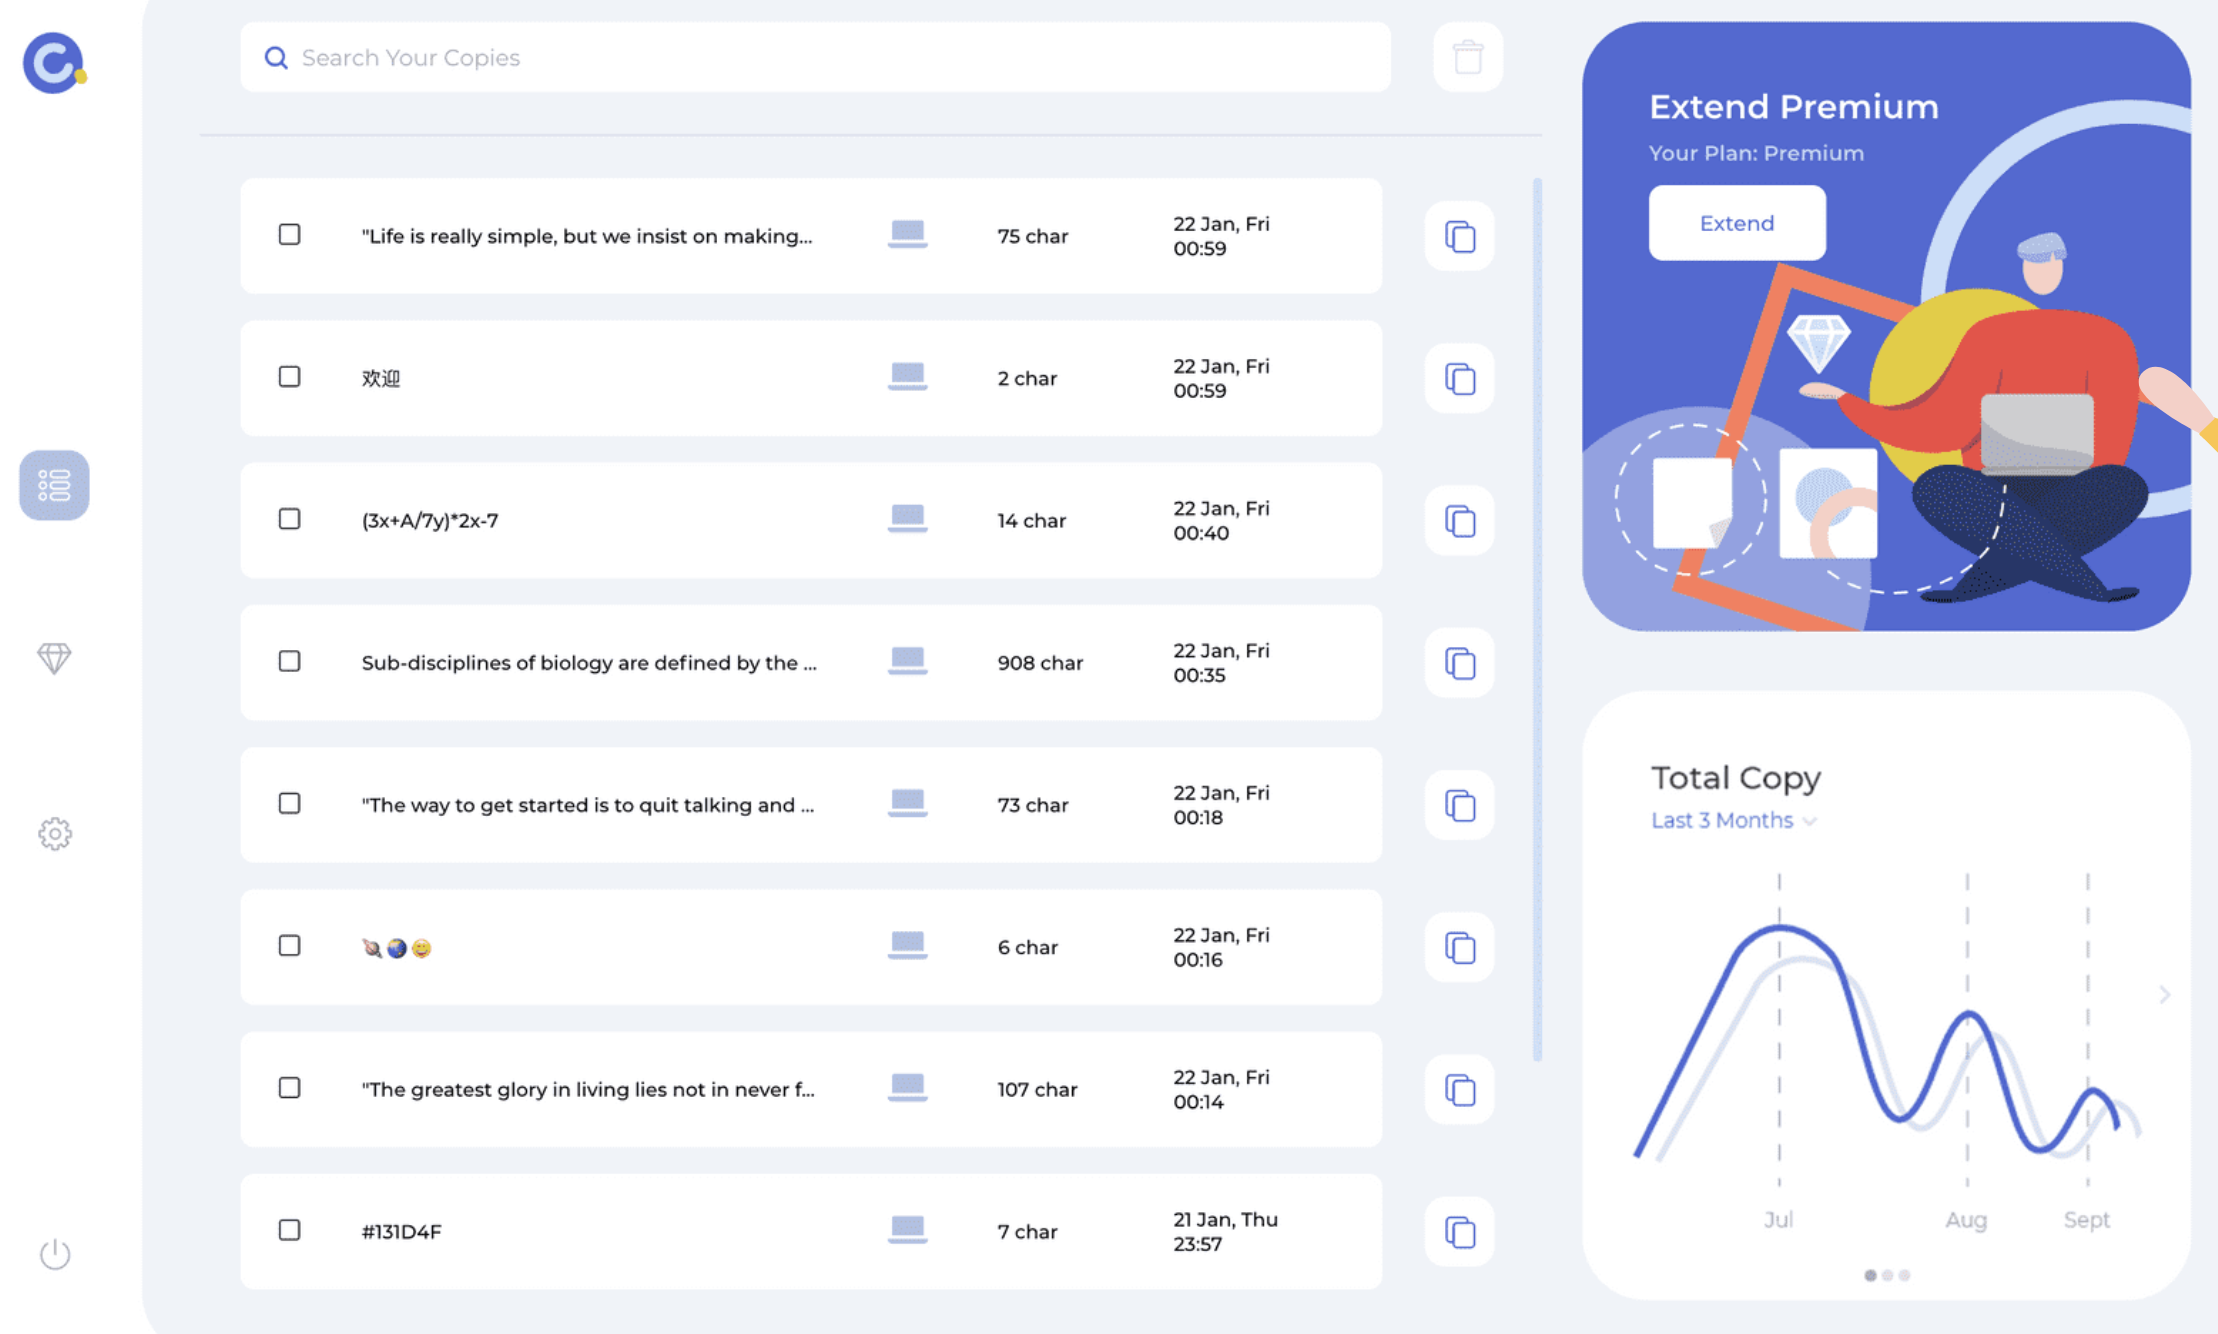The width and height of the screenshot is (2218, 1334).
Task: Expand the Last 3 Months dropdown
Action: coord(1733,821)
